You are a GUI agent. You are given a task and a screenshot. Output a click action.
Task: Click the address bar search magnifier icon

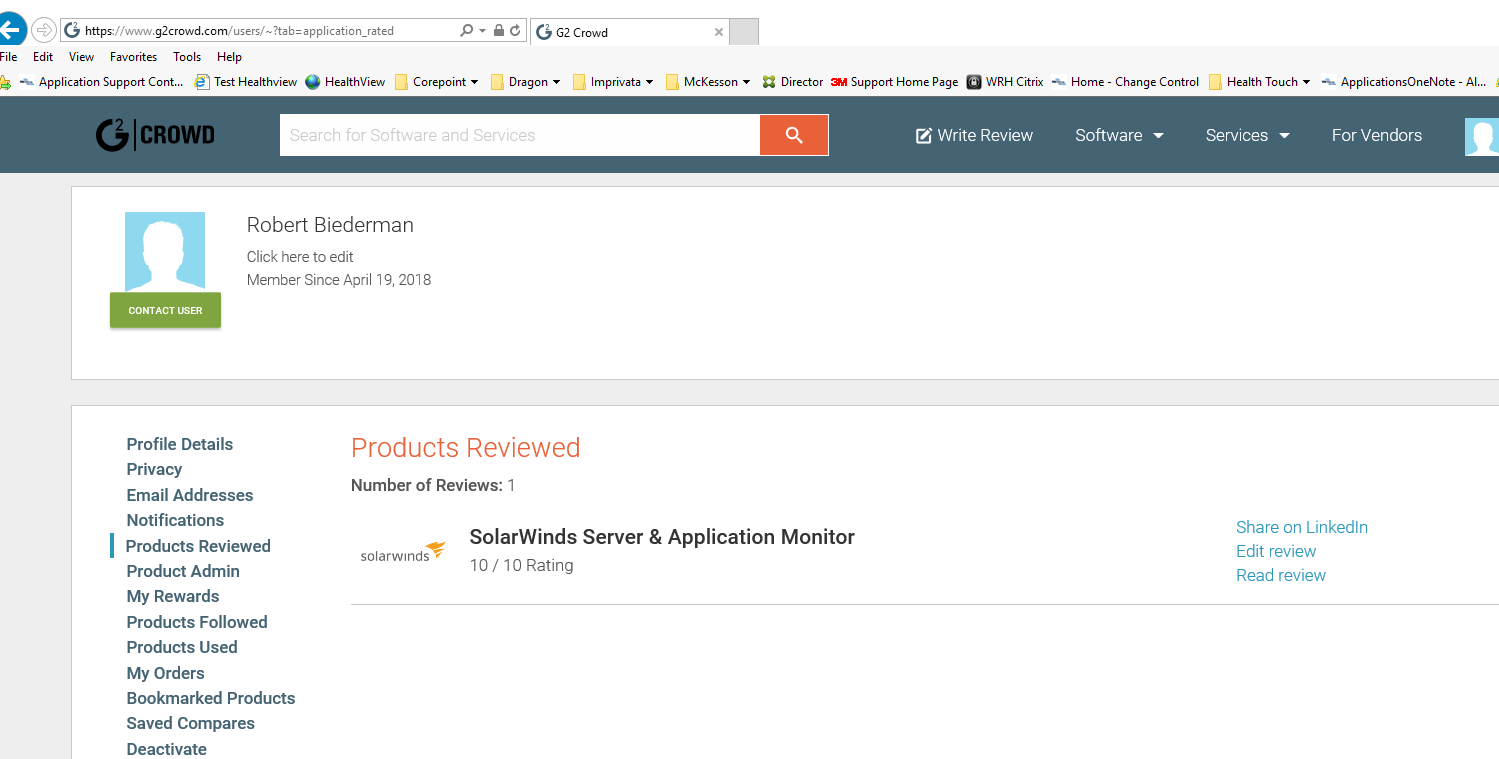tap(466, 31)
